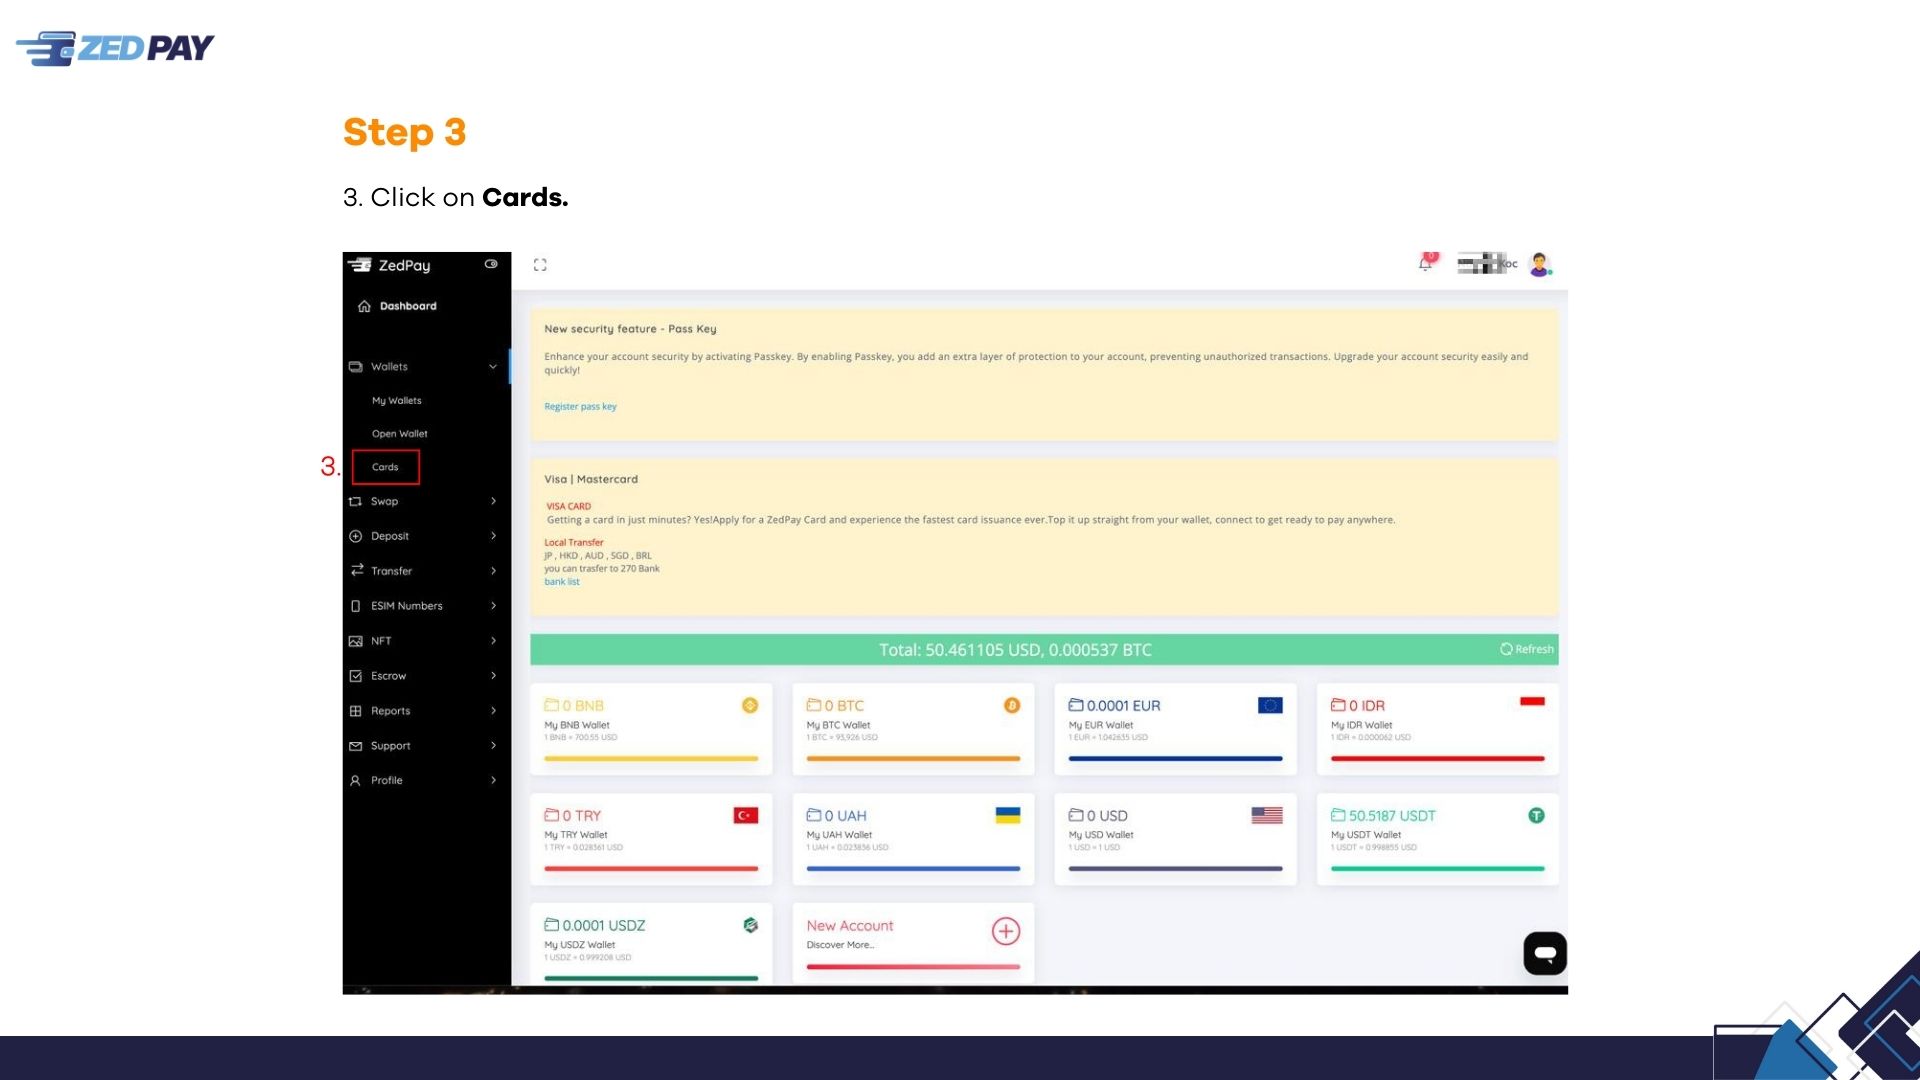Click the USD flag icon
Screen dimensions: 1920x1080
(x=1267, y=816)
